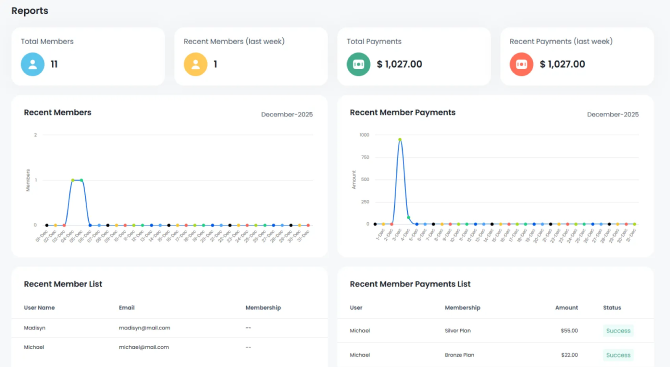This screenshot has height=367, width=670.
Task: Click the green Total Payments cash icon
Action: (x=359, y=64)
